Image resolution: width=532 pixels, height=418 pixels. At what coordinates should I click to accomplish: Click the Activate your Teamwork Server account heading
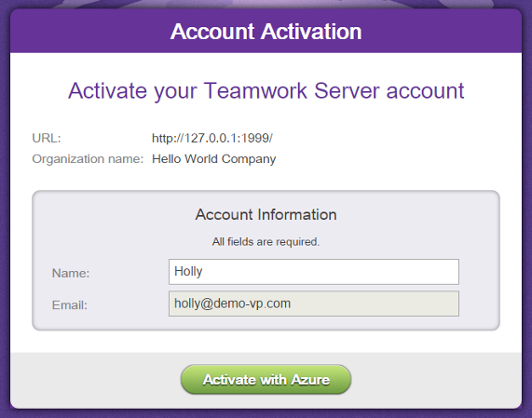tap(266, 91)
